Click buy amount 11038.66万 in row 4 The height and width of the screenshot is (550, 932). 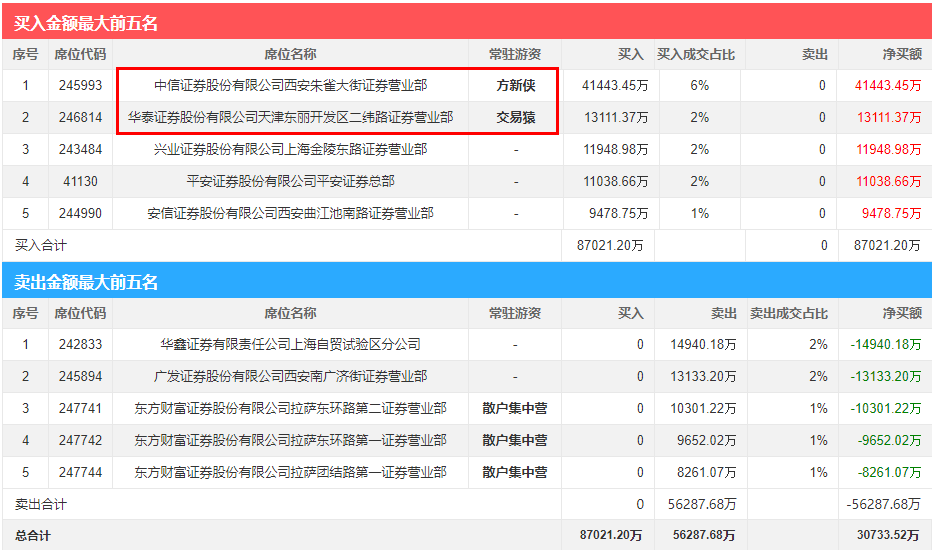pos(616,182)
